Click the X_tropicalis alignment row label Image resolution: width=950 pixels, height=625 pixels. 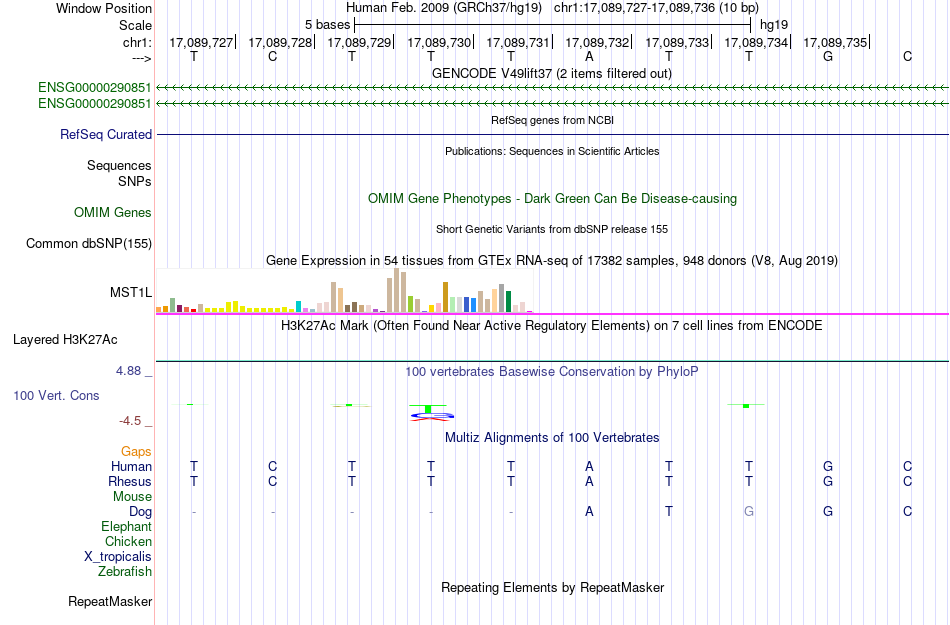click(118, 557)
